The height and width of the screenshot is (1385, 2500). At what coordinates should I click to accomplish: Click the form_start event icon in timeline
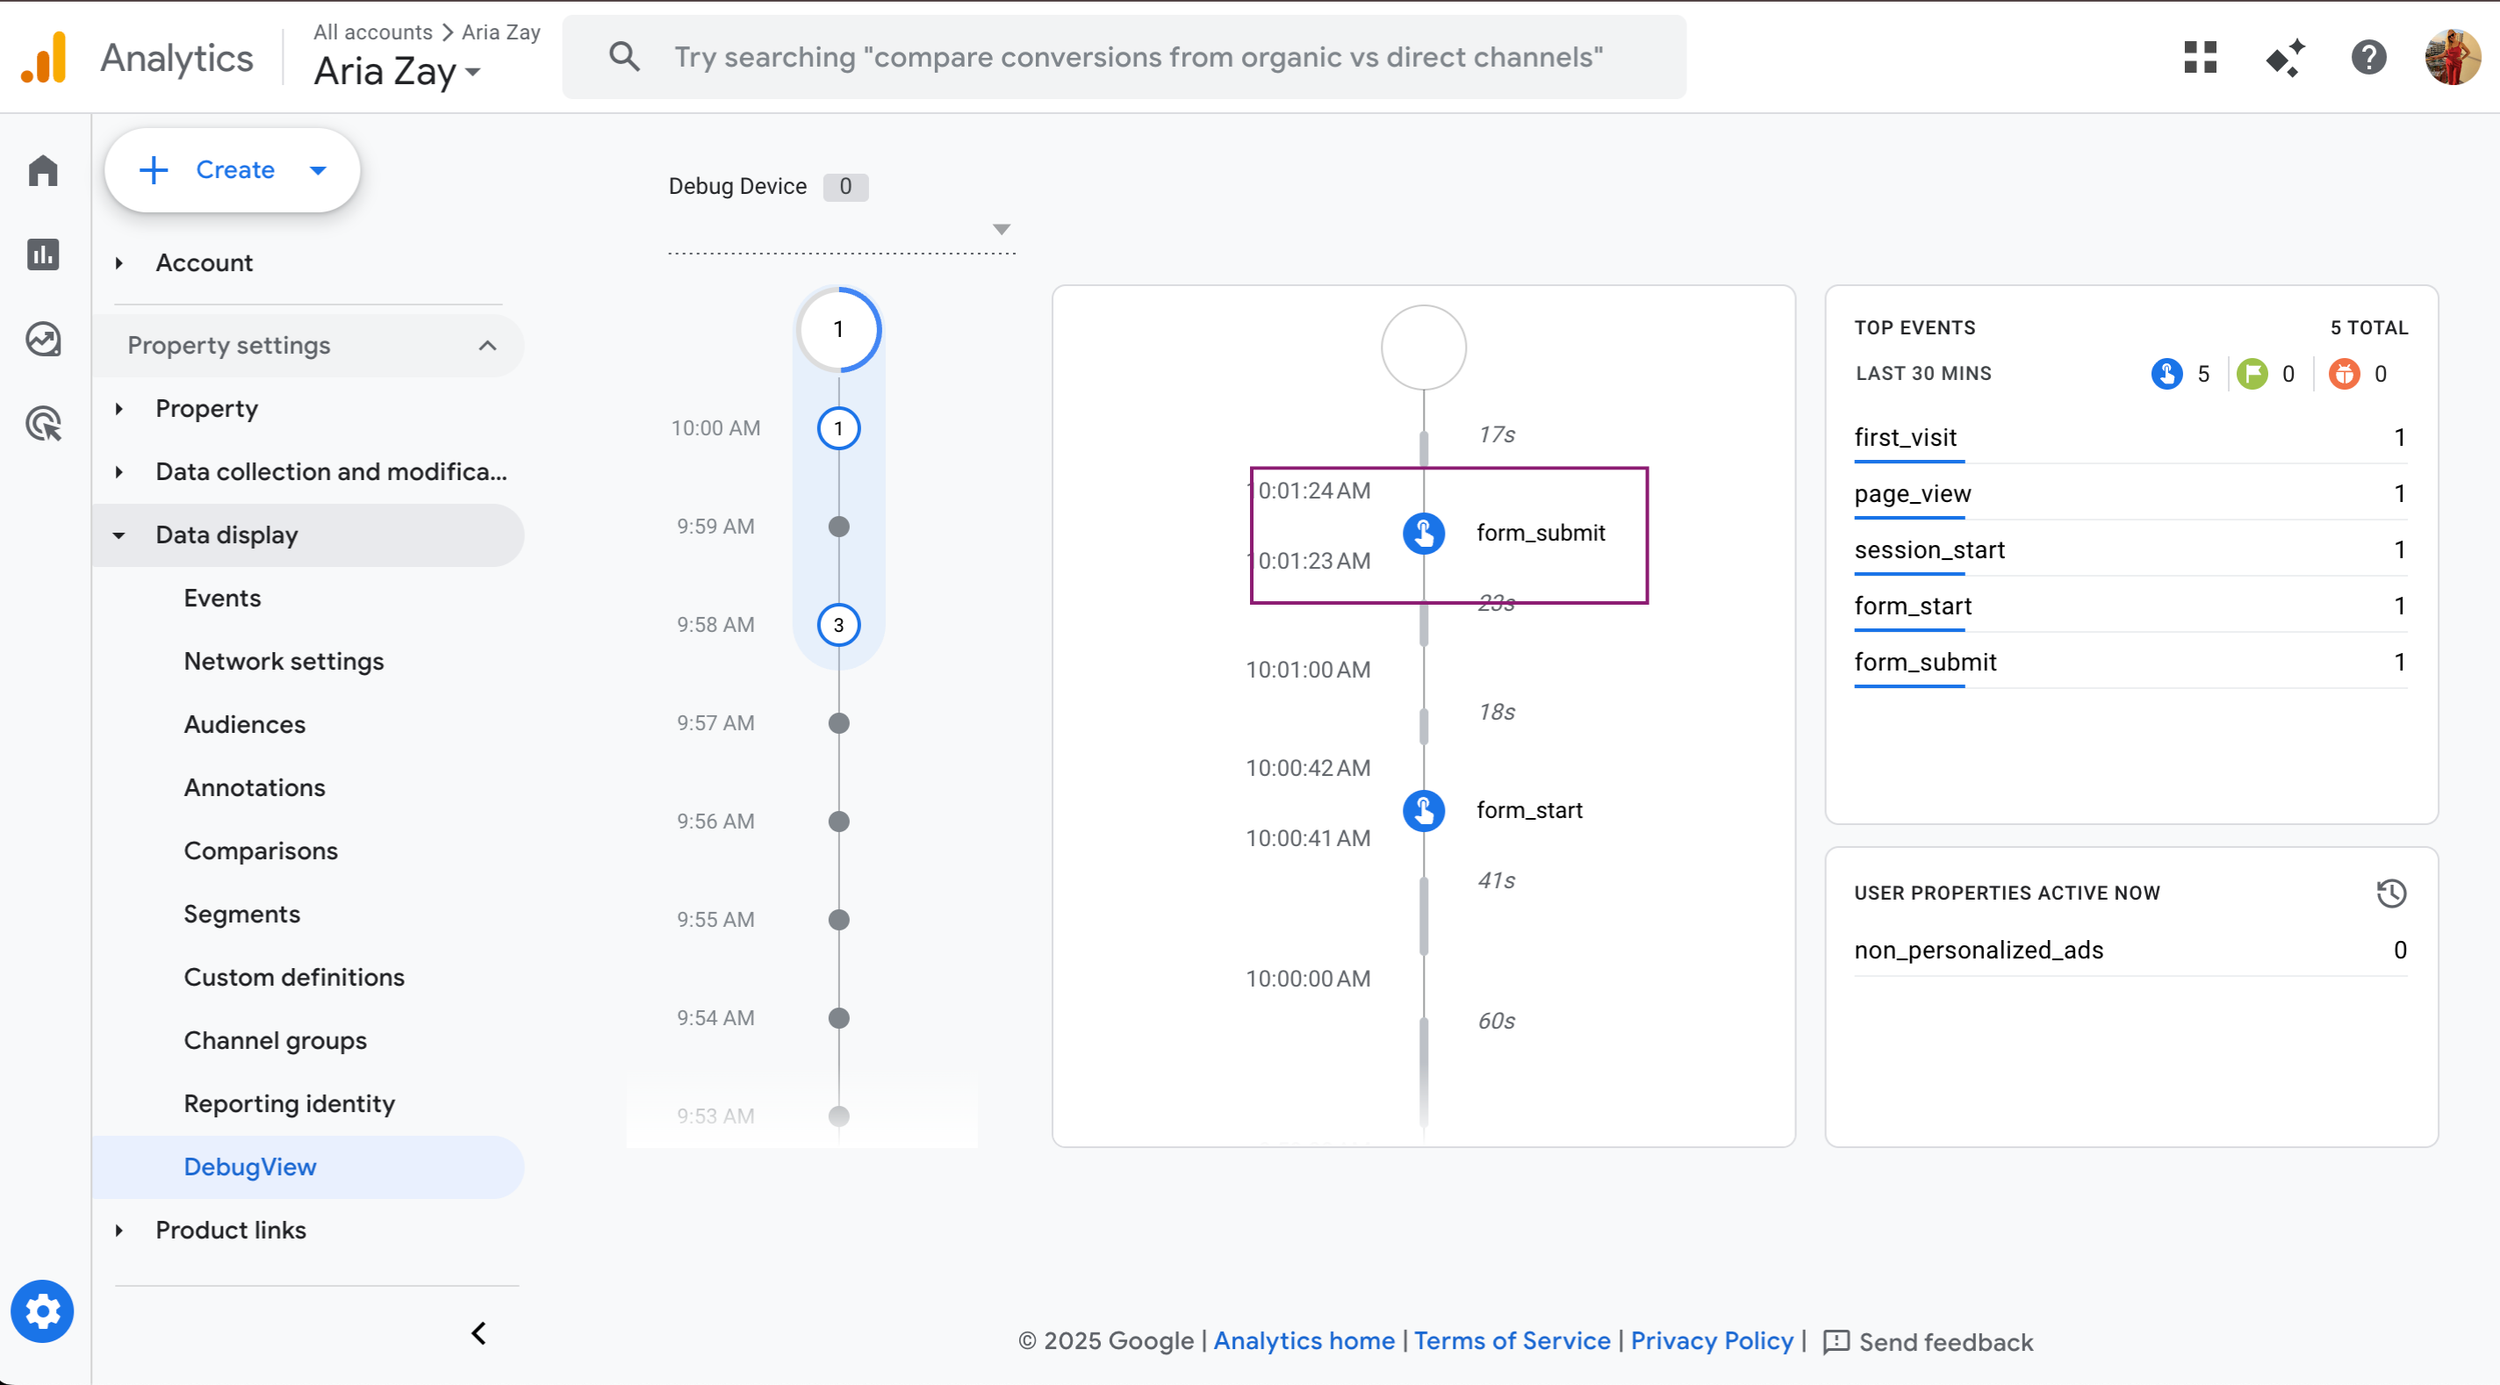[x=1423, y=810]
